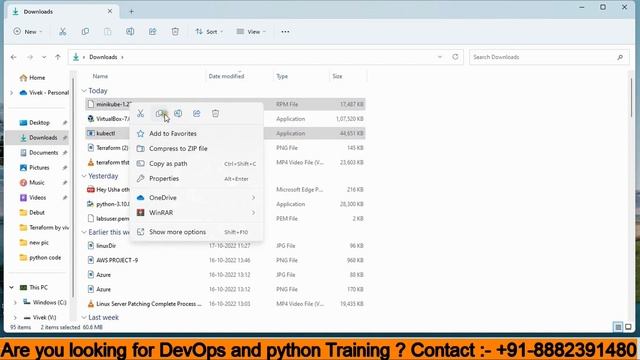Screen dimensions: 640x360
Task: Click the Rename icon in the toolbar
Action: coord(130,31)
